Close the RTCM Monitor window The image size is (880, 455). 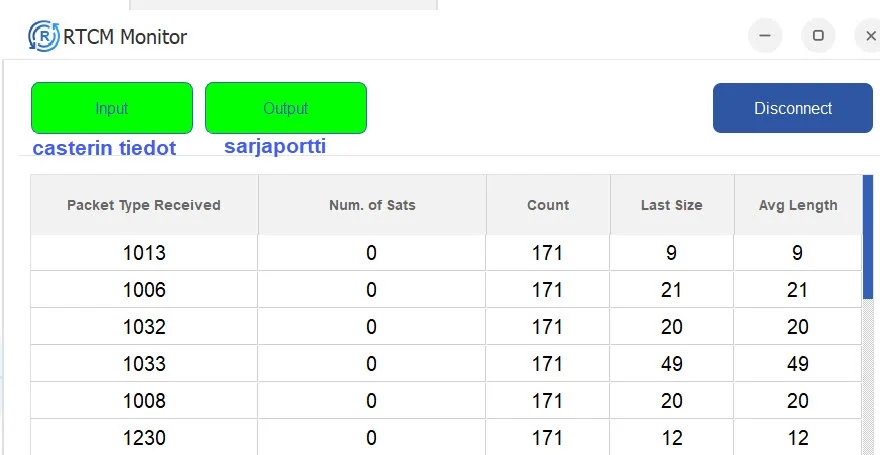point(870,36)
